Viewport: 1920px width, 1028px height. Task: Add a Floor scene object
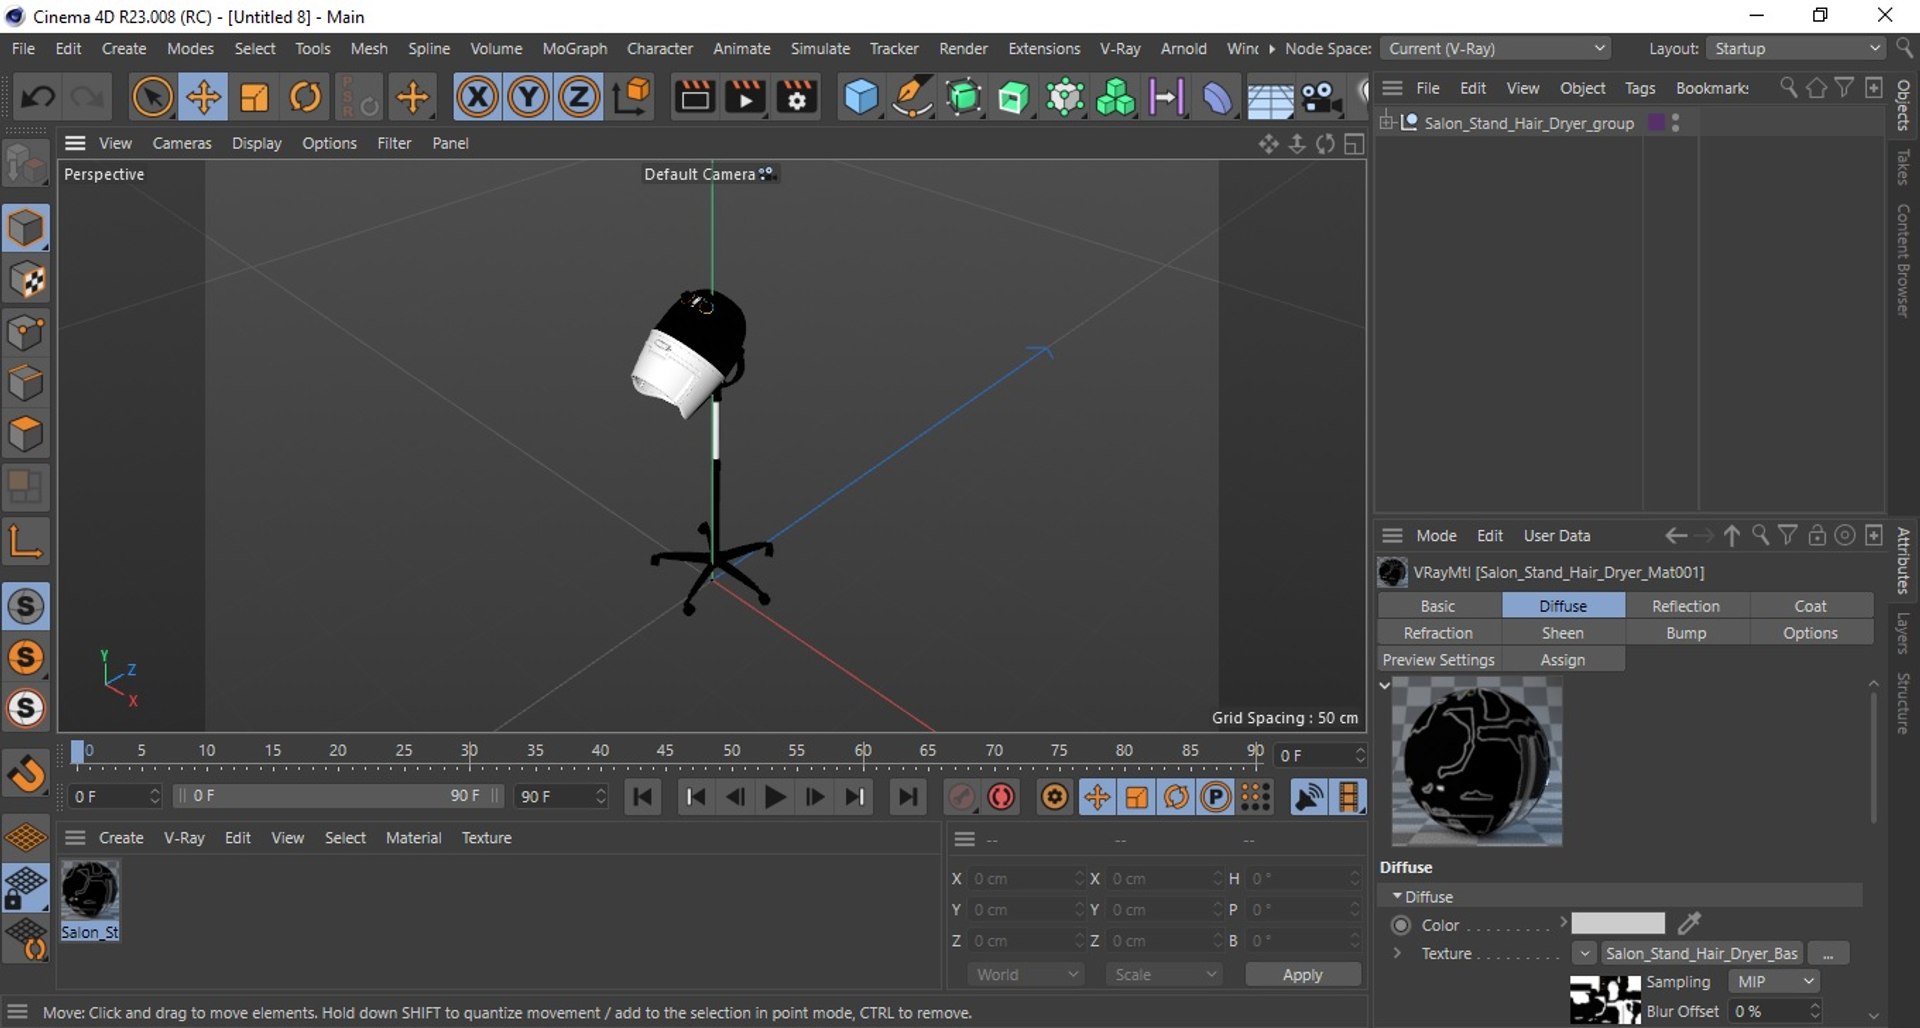(1269, 98)
